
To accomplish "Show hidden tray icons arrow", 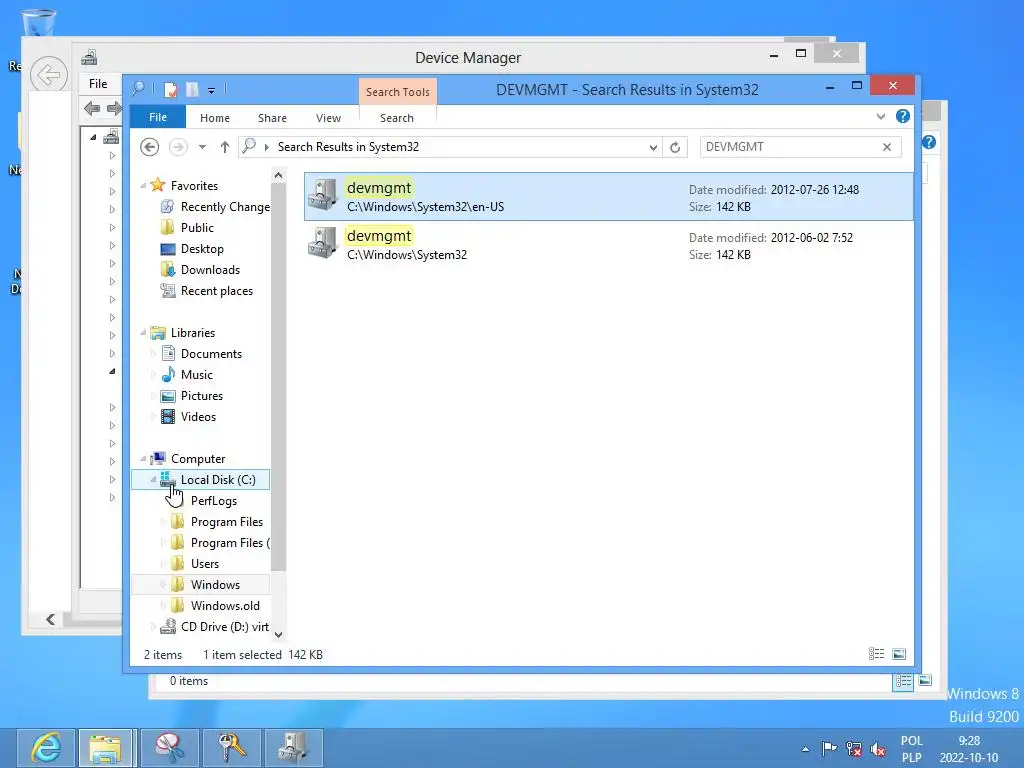I will 805,749.
